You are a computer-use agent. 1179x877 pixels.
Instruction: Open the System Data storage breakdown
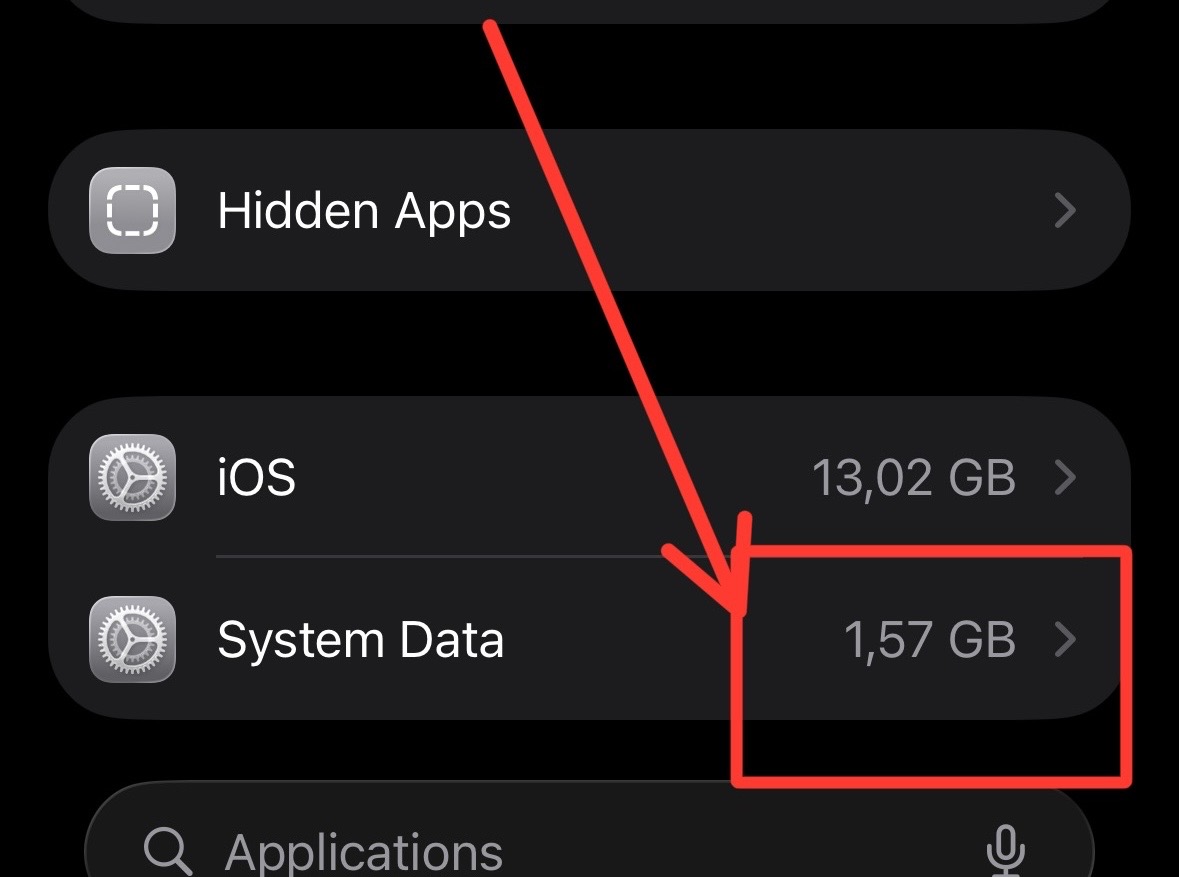click(400, 639)
